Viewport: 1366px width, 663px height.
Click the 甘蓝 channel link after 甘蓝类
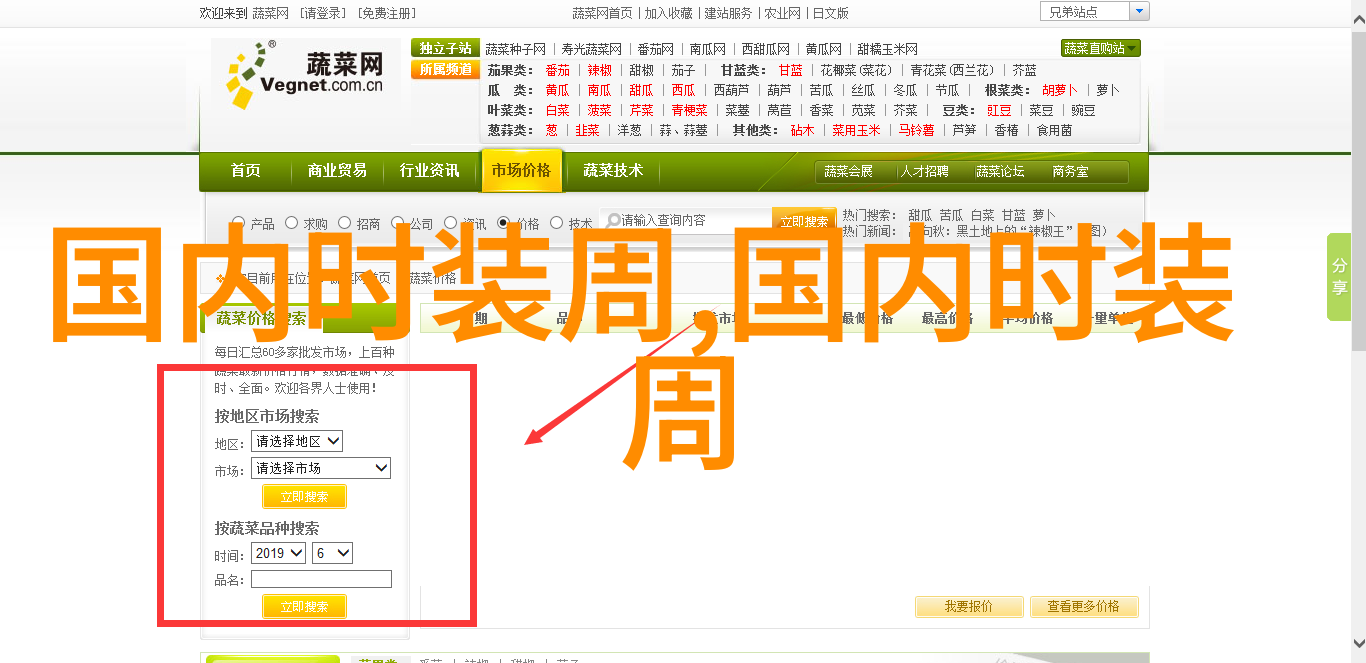(790, 70)
